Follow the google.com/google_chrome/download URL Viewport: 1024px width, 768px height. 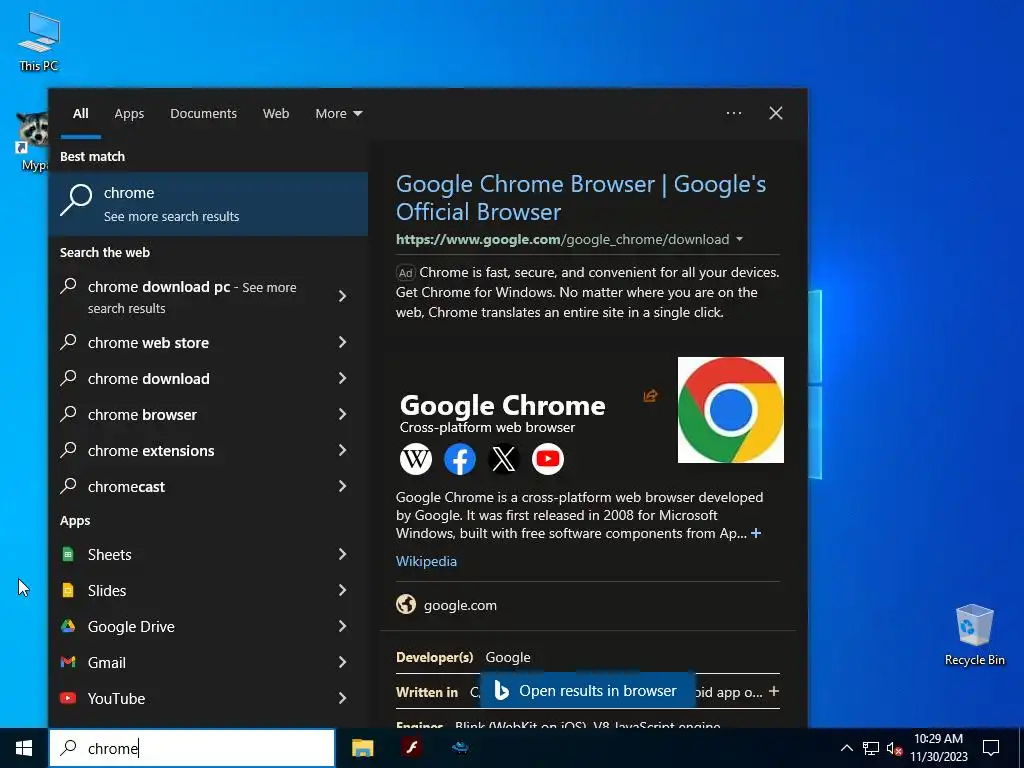tap(562, 239)
